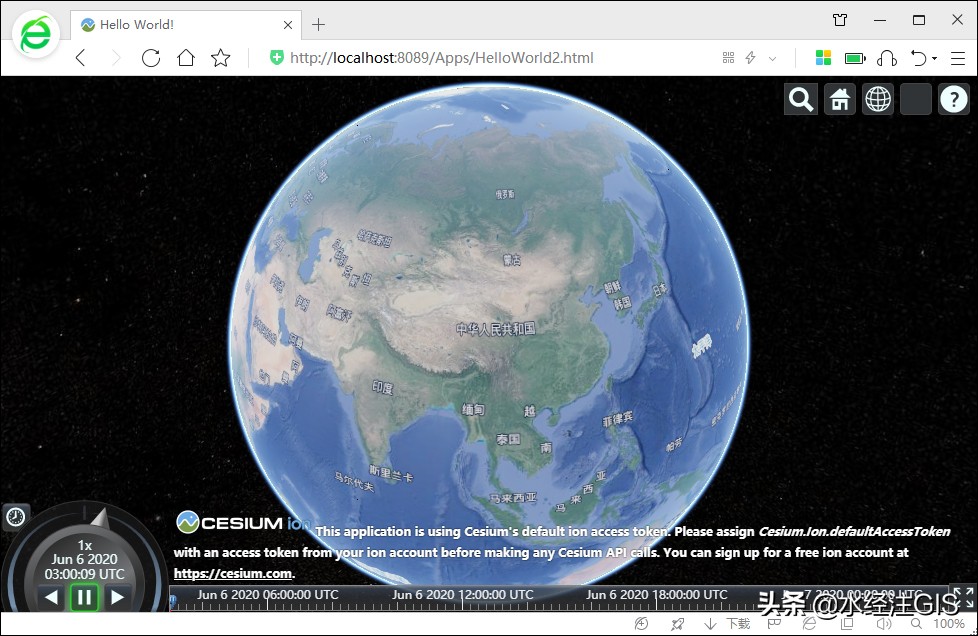Go back to the previous page
The height and width of the screenshot is (636, 978).
pos(80,58)
